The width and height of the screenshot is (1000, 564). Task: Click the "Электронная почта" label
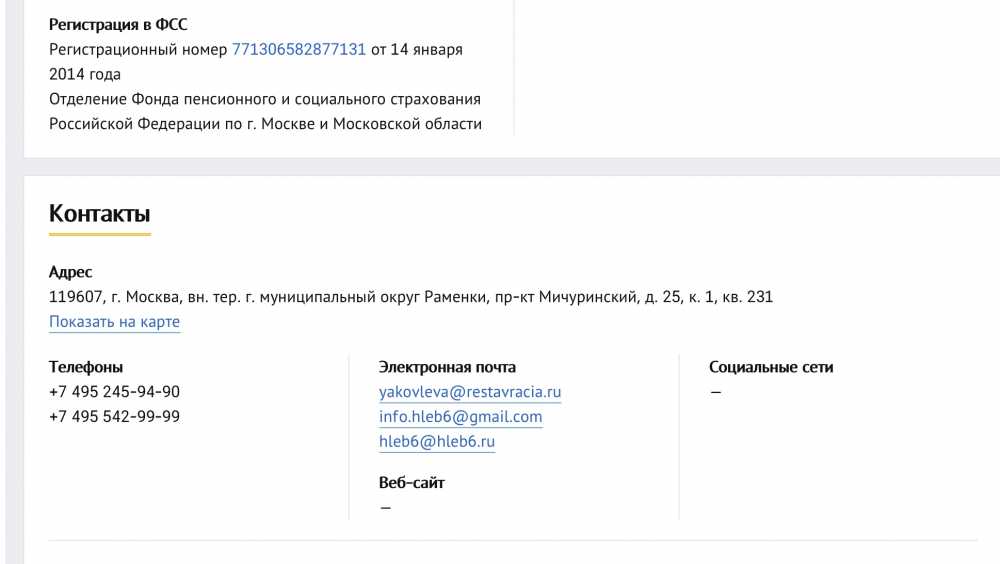(x=447, y=367)
